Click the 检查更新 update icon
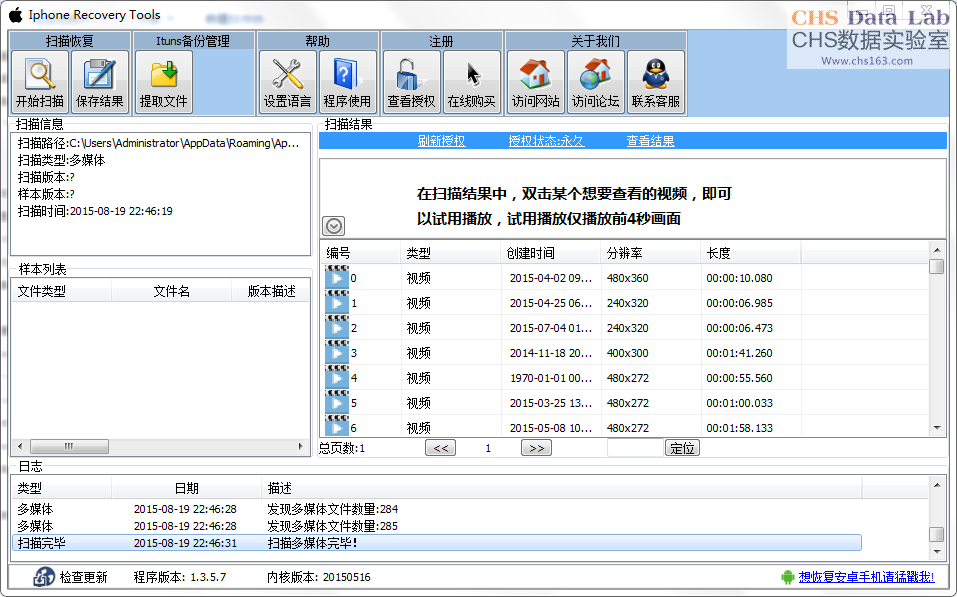957x597 pixels. pos(44,577)
